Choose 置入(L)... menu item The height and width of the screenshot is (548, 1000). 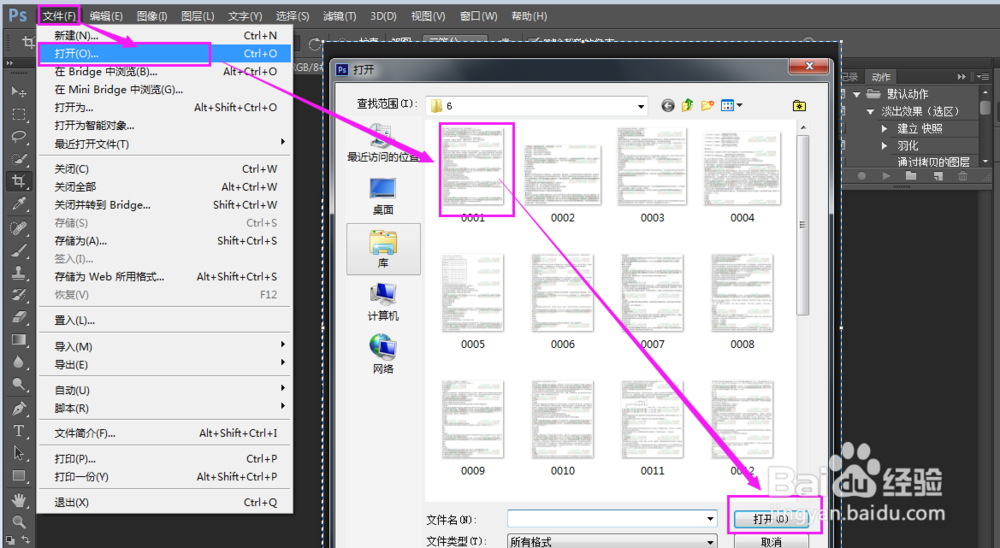(x=165, y=321)
